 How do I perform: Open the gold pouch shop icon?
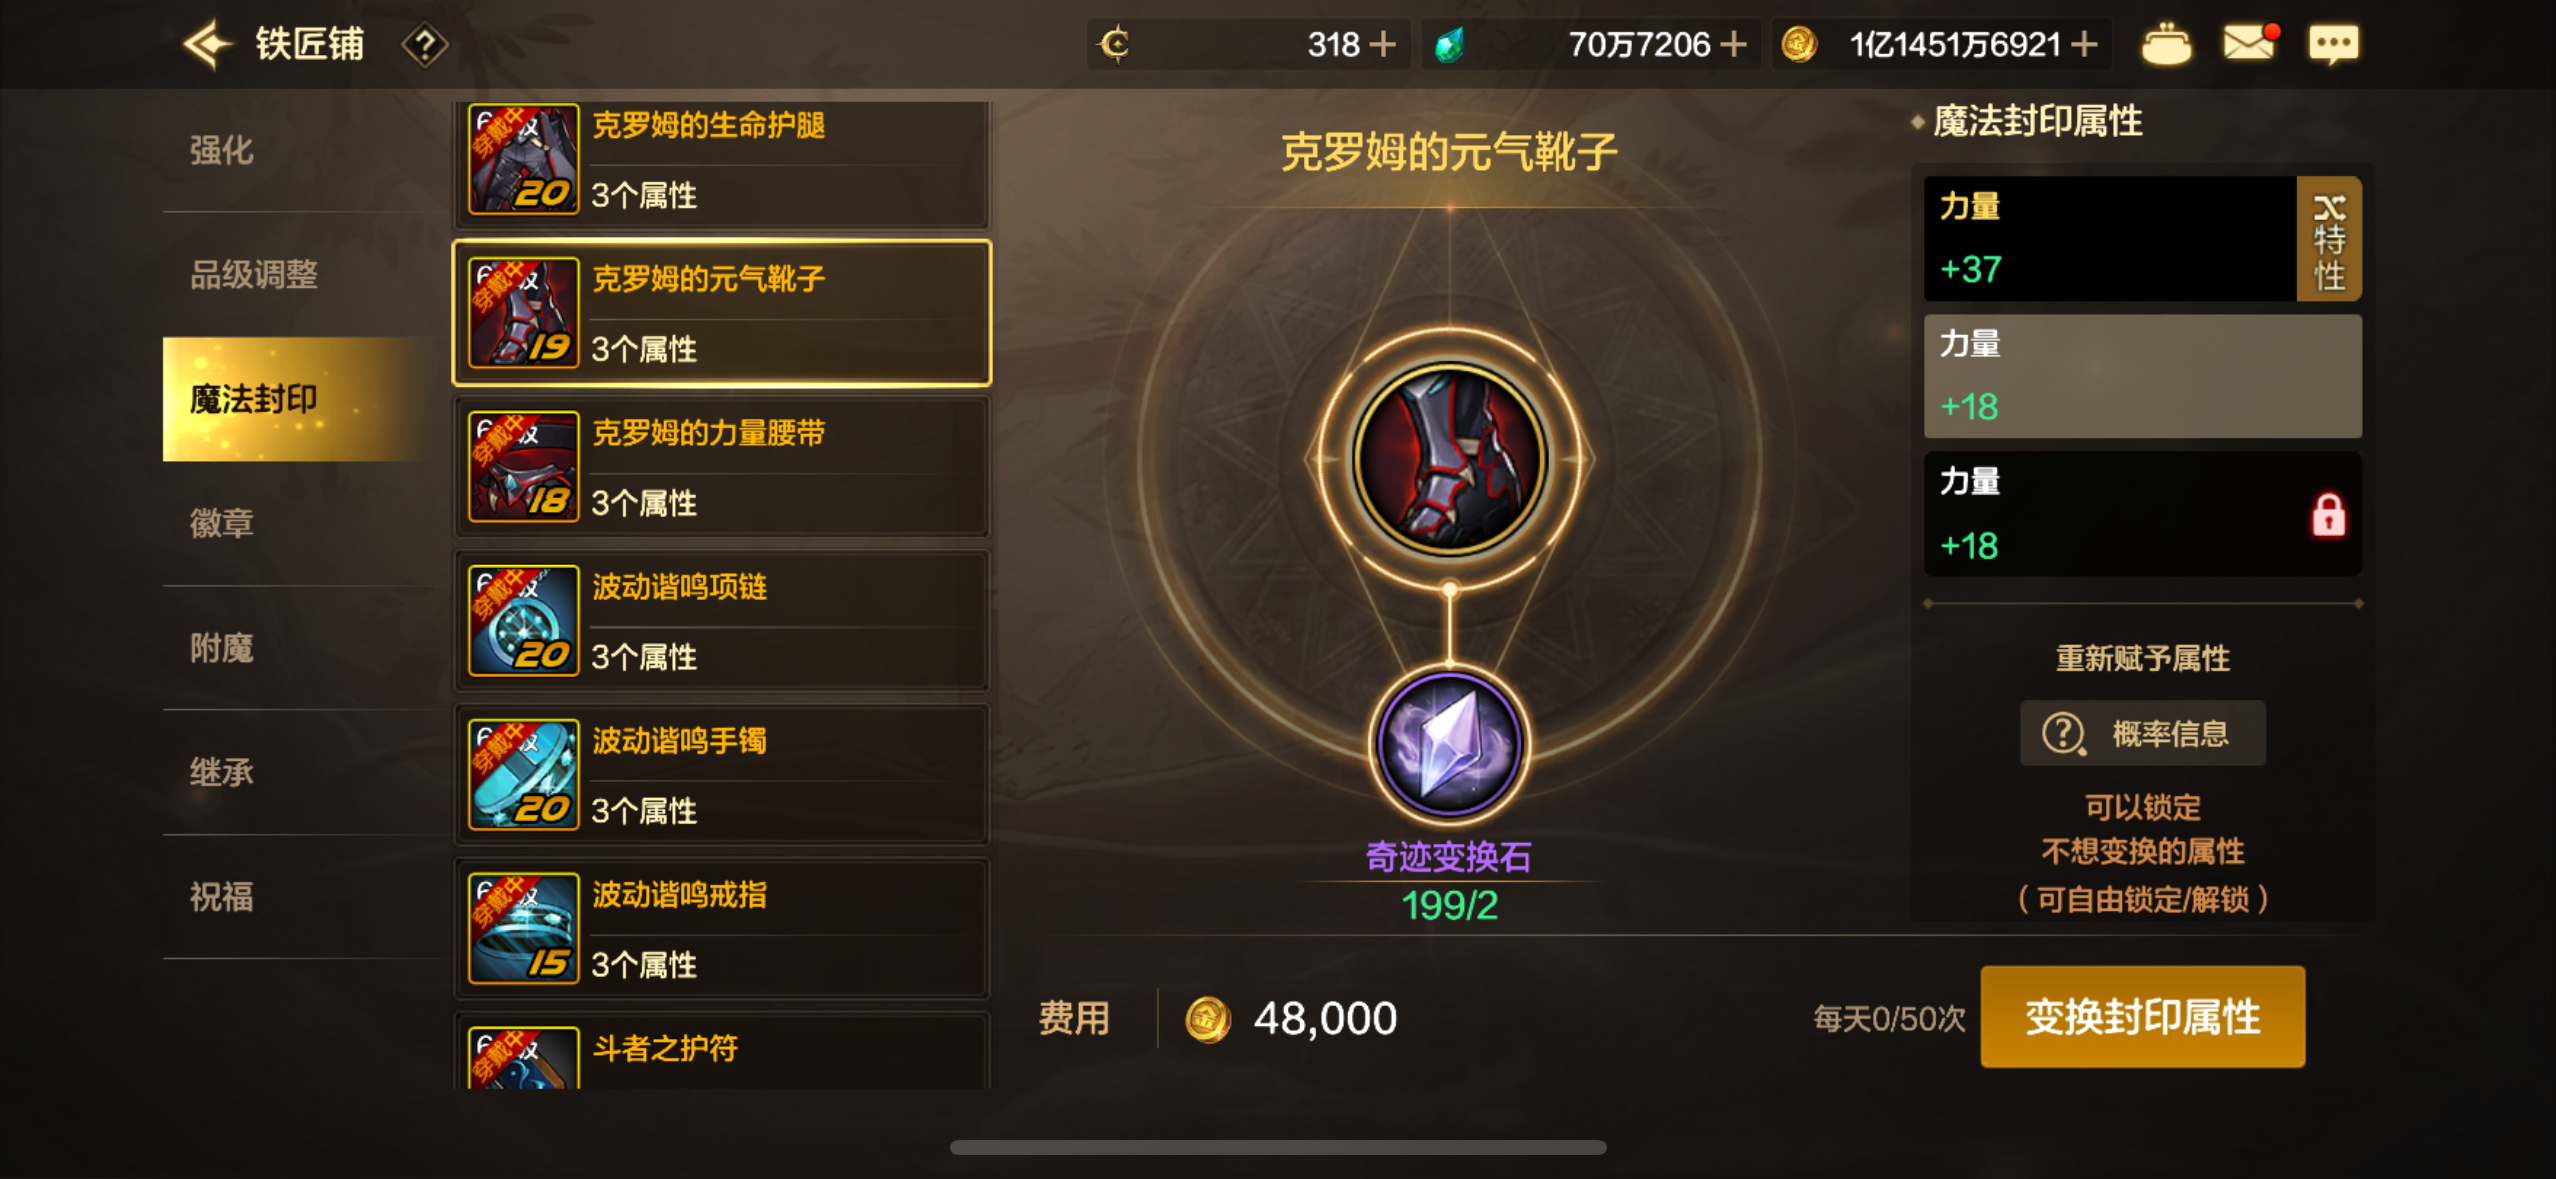(2166, 44)
